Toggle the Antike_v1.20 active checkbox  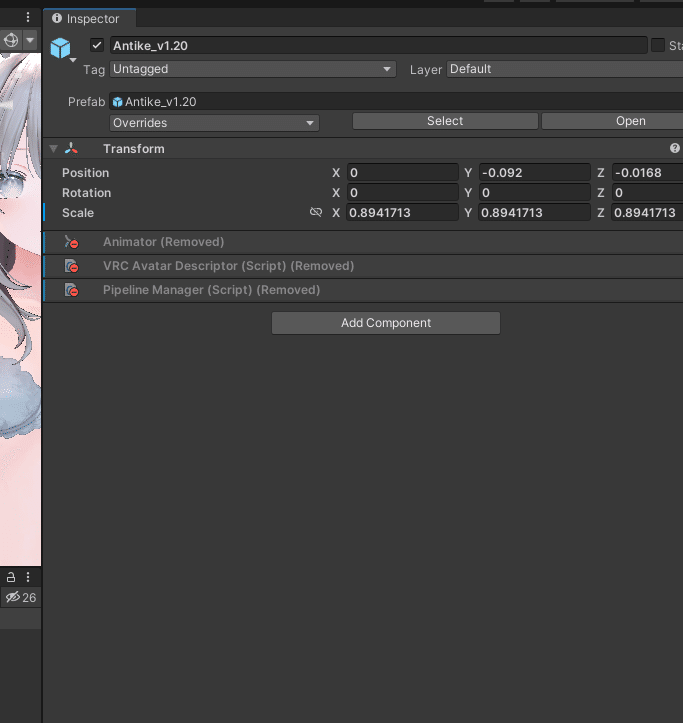[x=97, y=45]
